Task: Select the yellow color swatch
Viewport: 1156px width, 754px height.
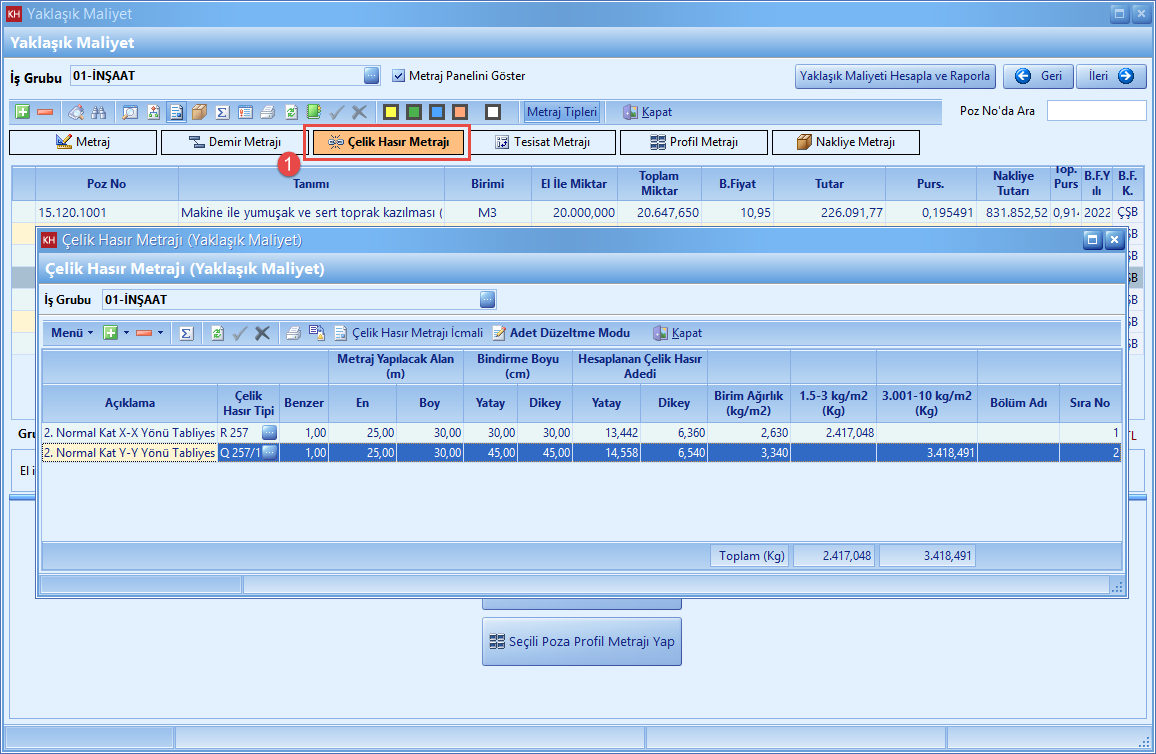Action: tap(391, 112)
